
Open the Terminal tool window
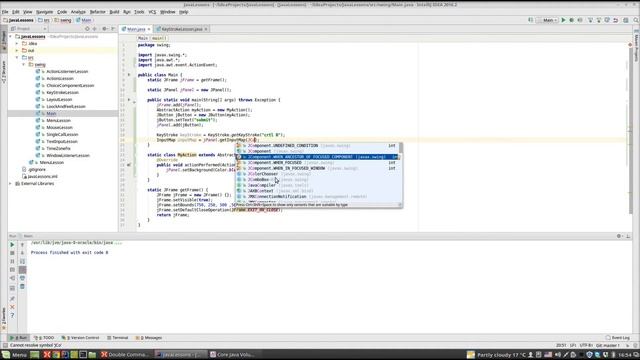click(x=118, y=338)
